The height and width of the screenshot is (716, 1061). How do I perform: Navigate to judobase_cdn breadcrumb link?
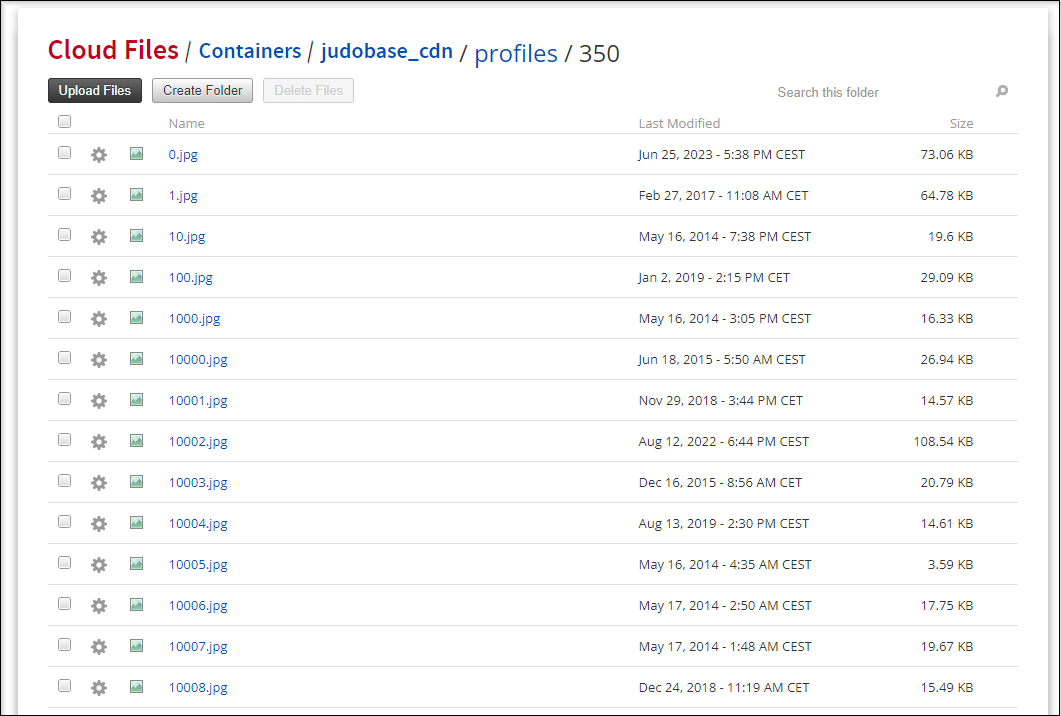click(x=386, y=51)
